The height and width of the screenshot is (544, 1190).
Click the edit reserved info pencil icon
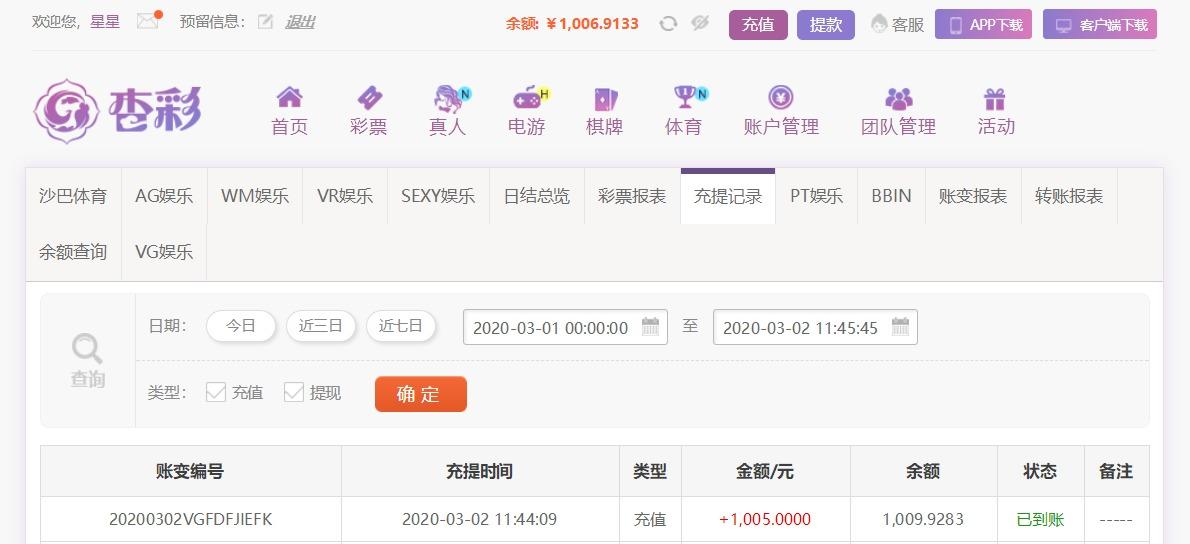(265, 22)
